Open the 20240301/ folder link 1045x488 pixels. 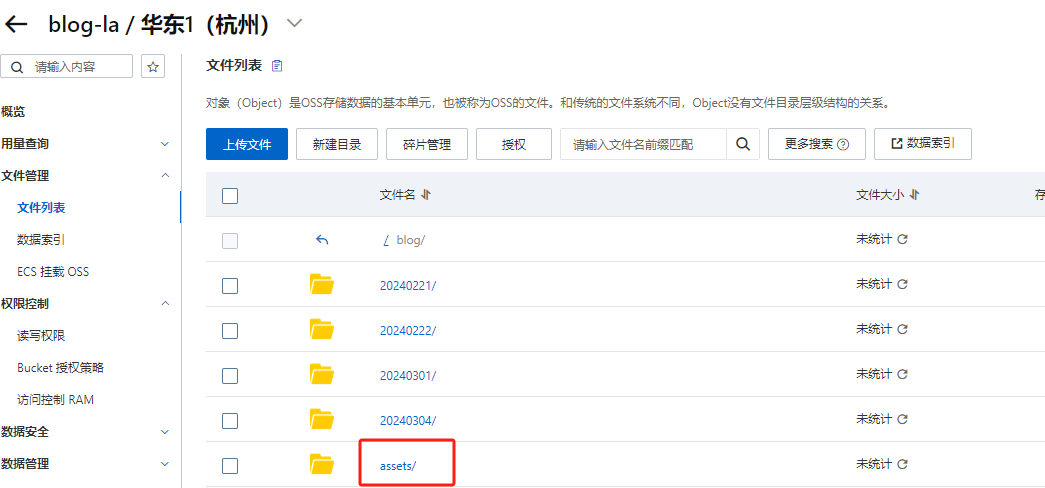click(408, 375)
